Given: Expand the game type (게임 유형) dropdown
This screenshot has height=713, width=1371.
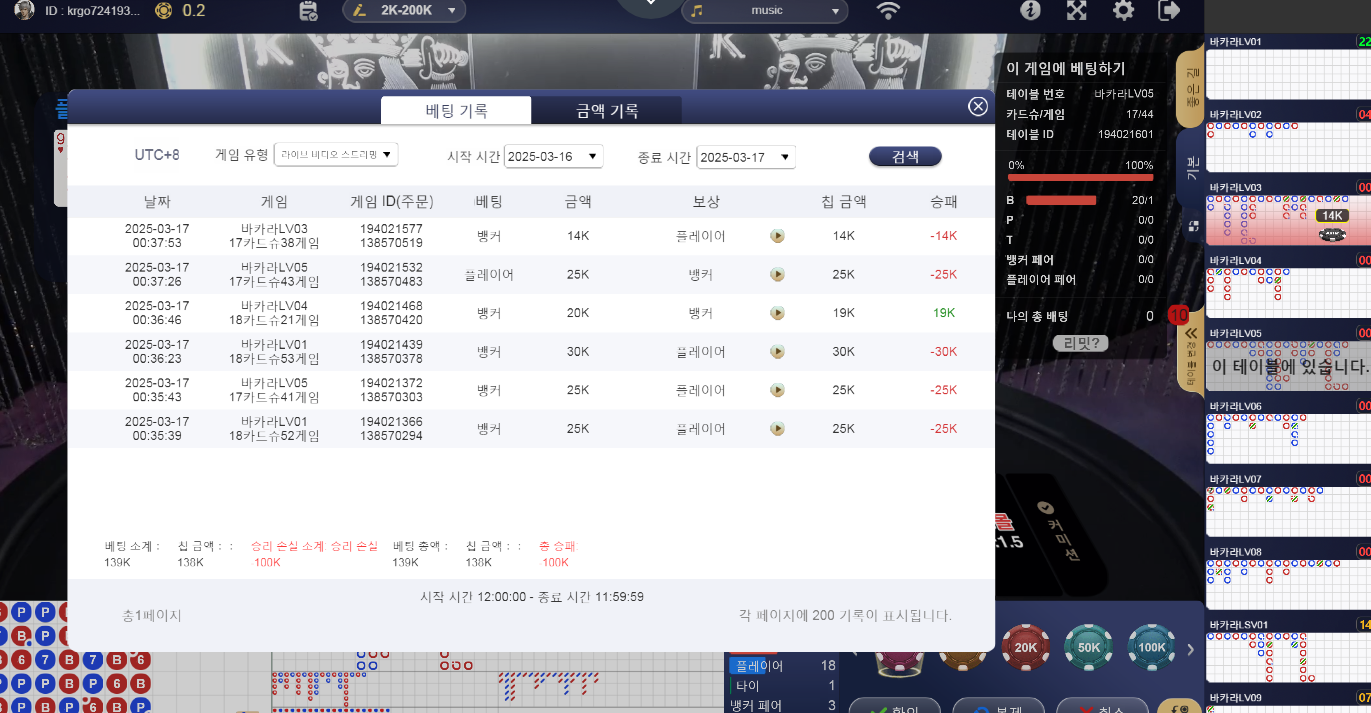Looking at the screenshot, I should [336, 155].
